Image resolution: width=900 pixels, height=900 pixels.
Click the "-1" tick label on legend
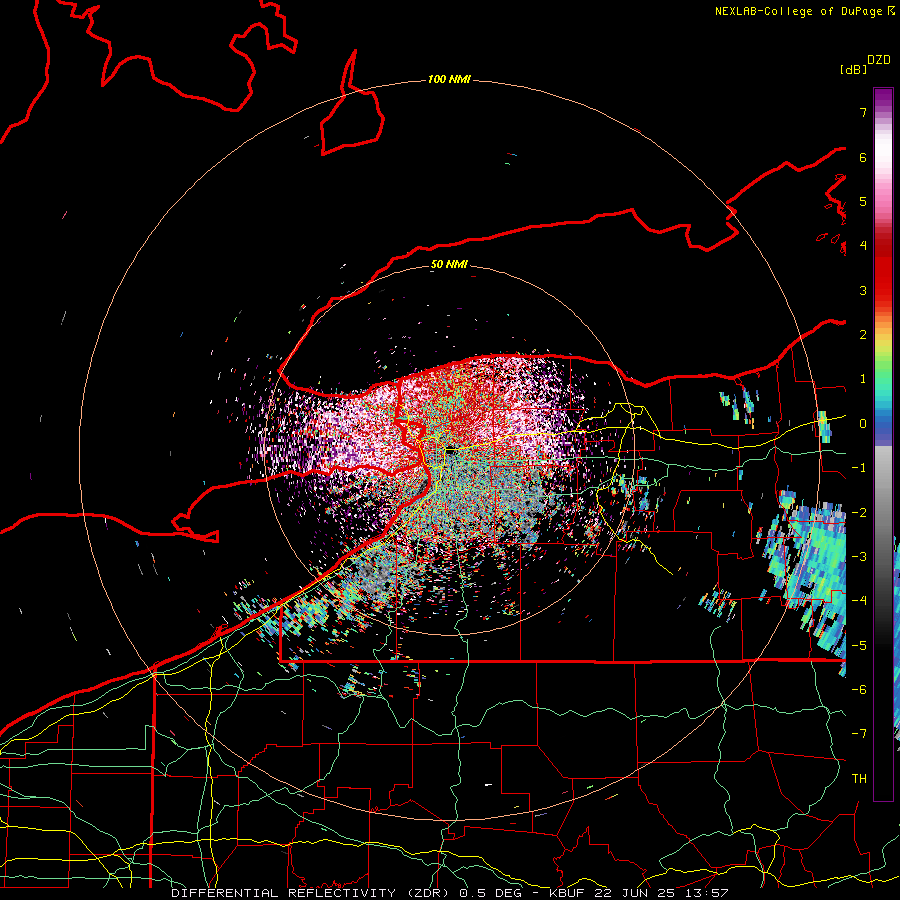coord(859,468)
